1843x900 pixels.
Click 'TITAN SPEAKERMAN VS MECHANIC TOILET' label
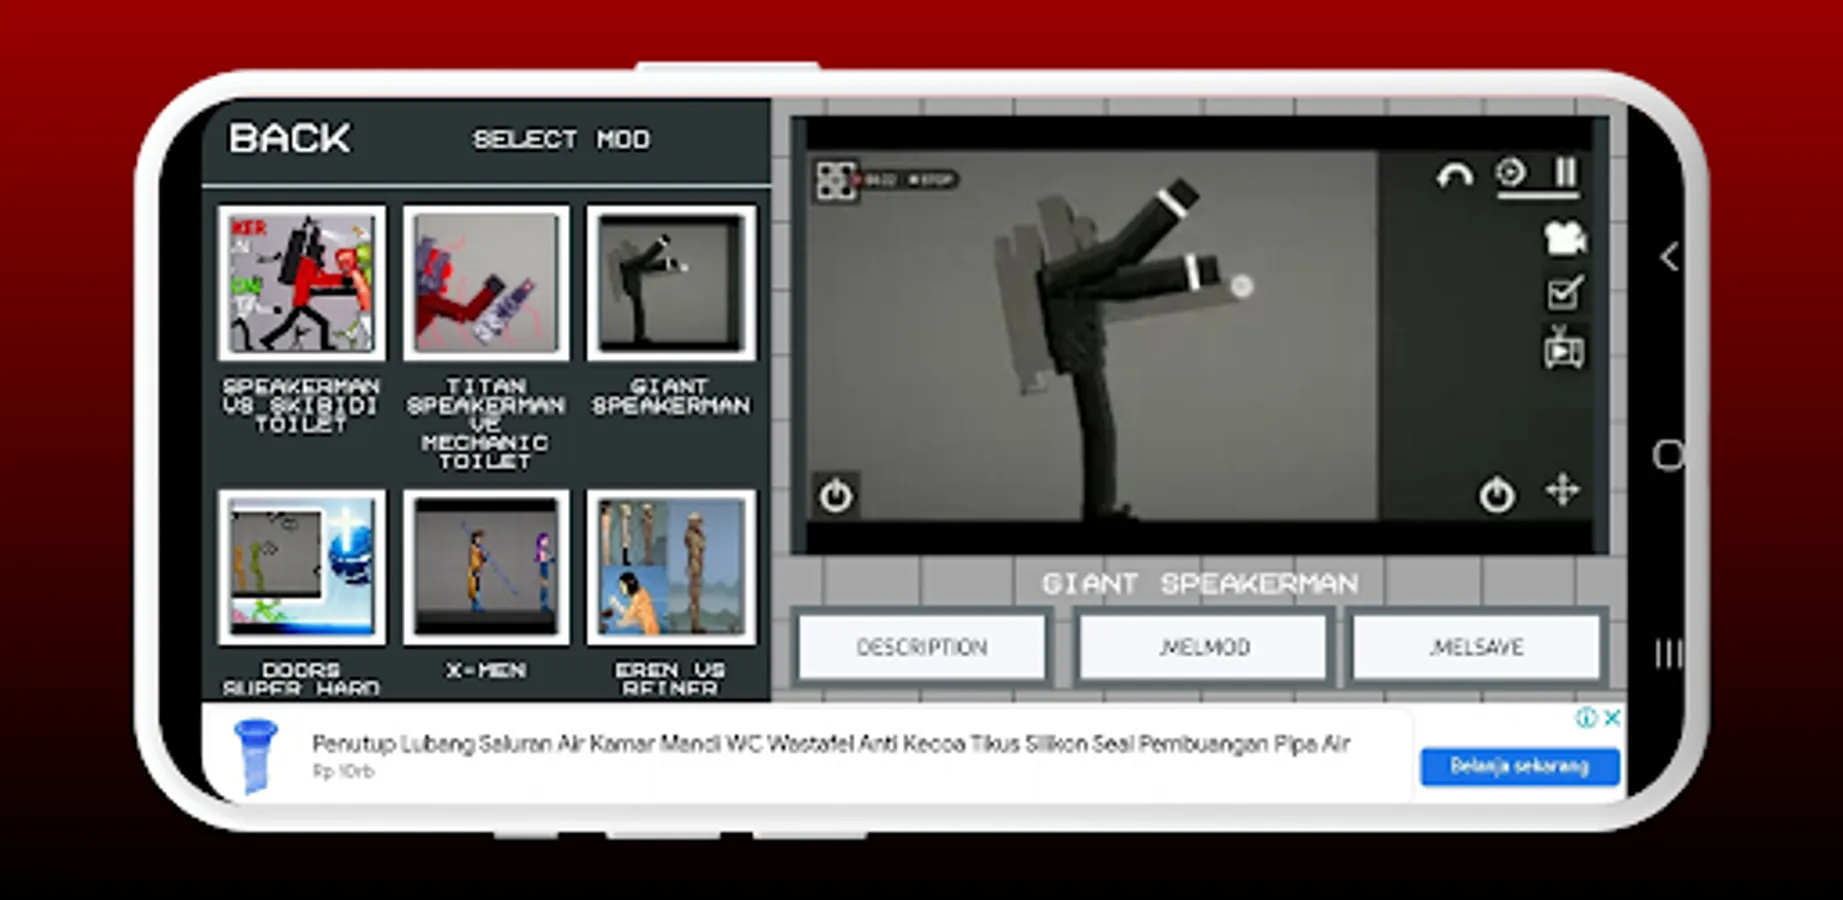(x=486, y=424)
